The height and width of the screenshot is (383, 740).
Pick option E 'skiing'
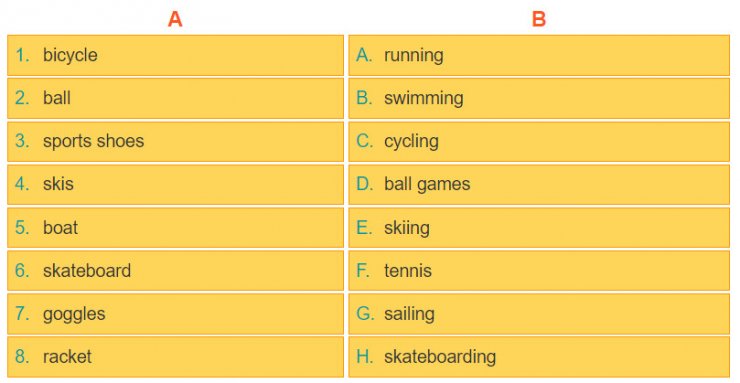pos(539,227)
